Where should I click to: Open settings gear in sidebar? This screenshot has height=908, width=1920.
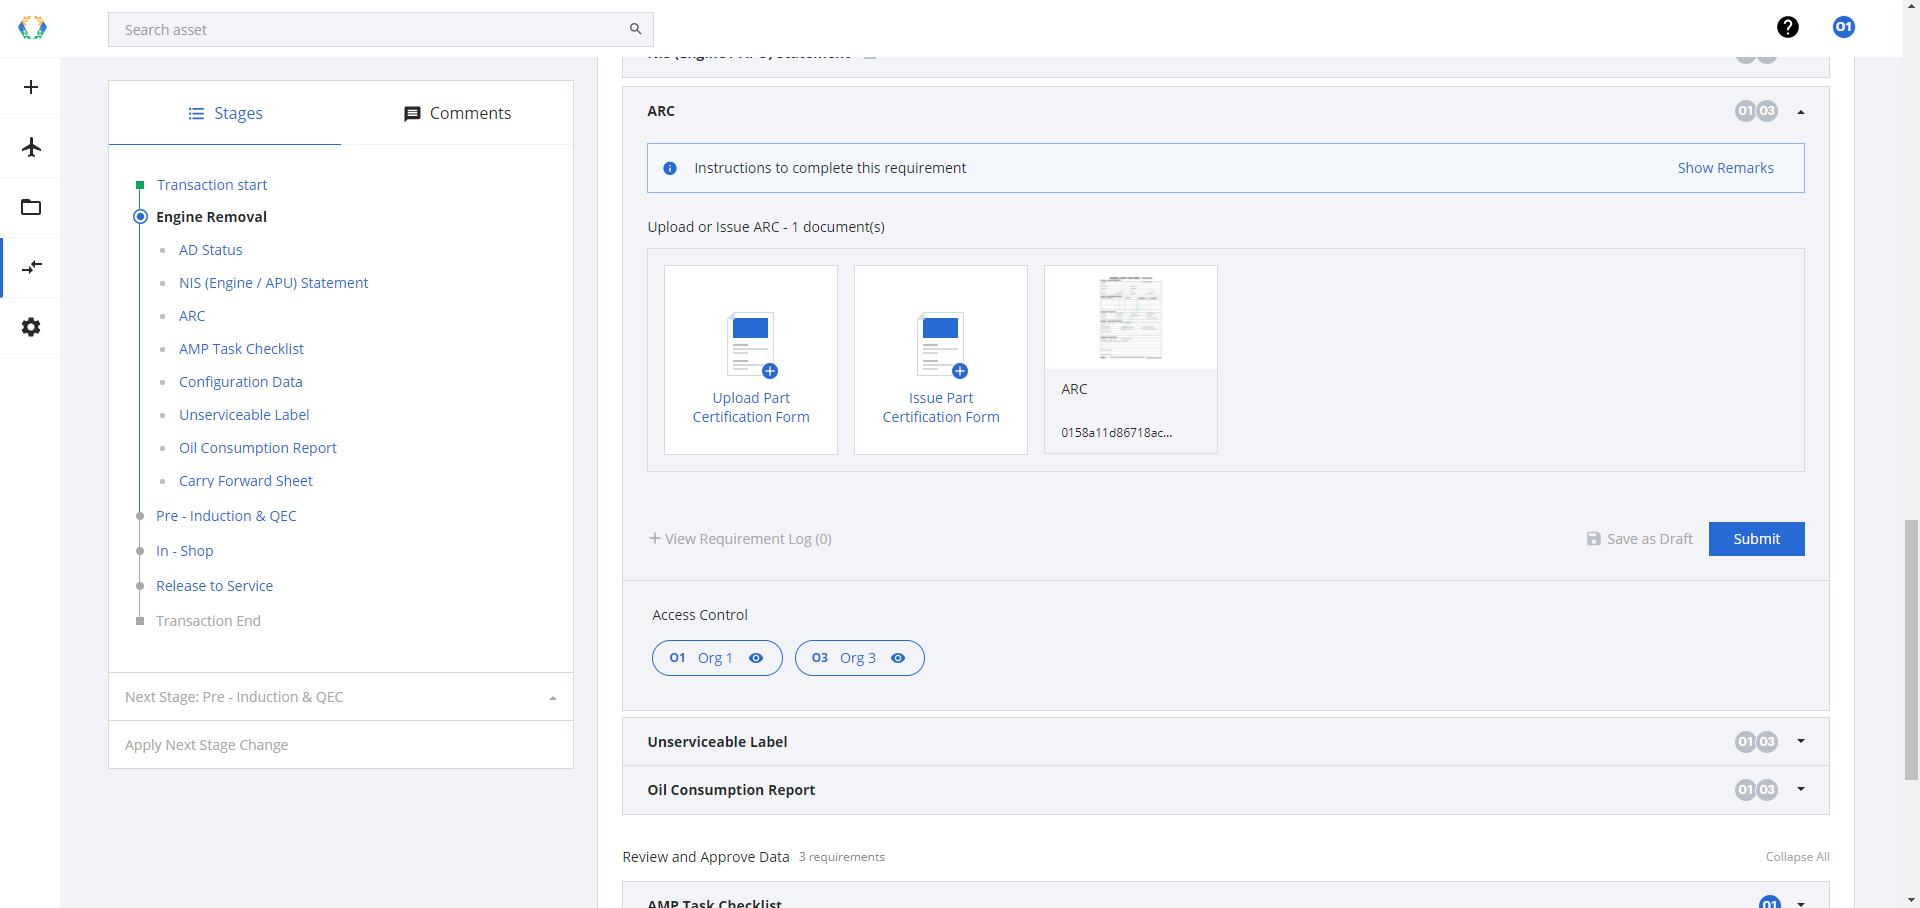click(x=31, y=327)
